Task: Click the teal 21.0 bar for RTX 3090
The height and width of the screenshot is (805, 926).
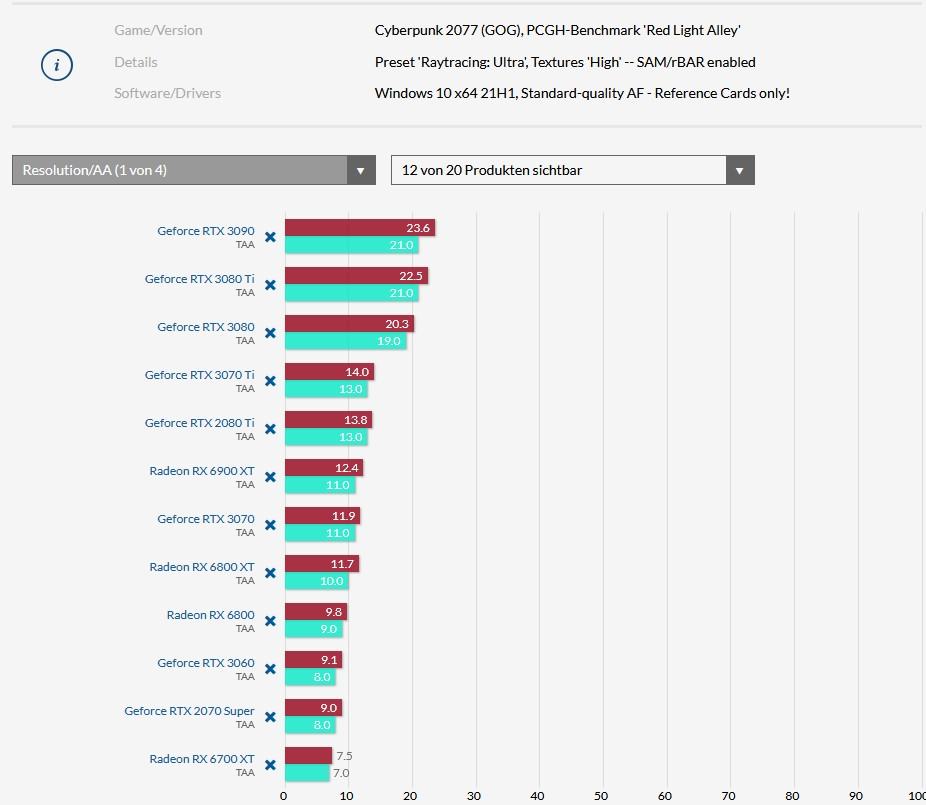Action: [x=351, y=245]
